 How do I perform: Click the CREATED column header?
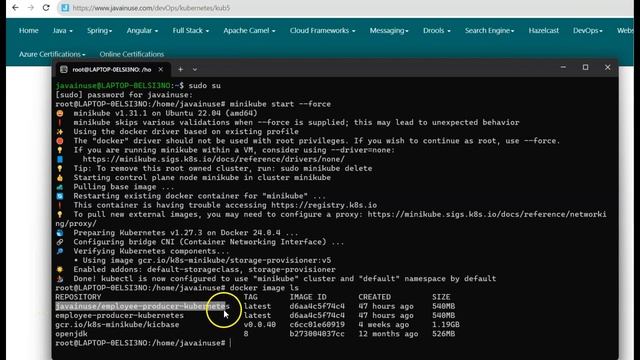click(x=374, y=297)
